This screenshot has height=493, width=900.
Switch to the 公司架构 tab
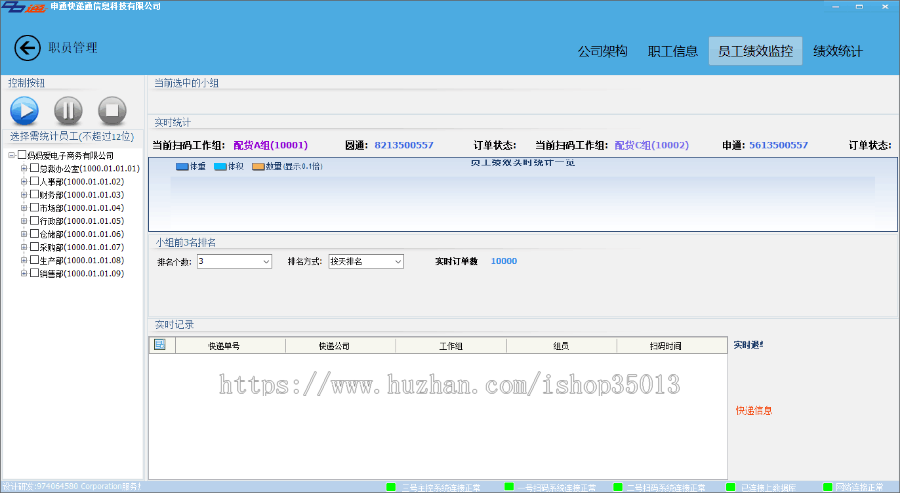point(603,52)
